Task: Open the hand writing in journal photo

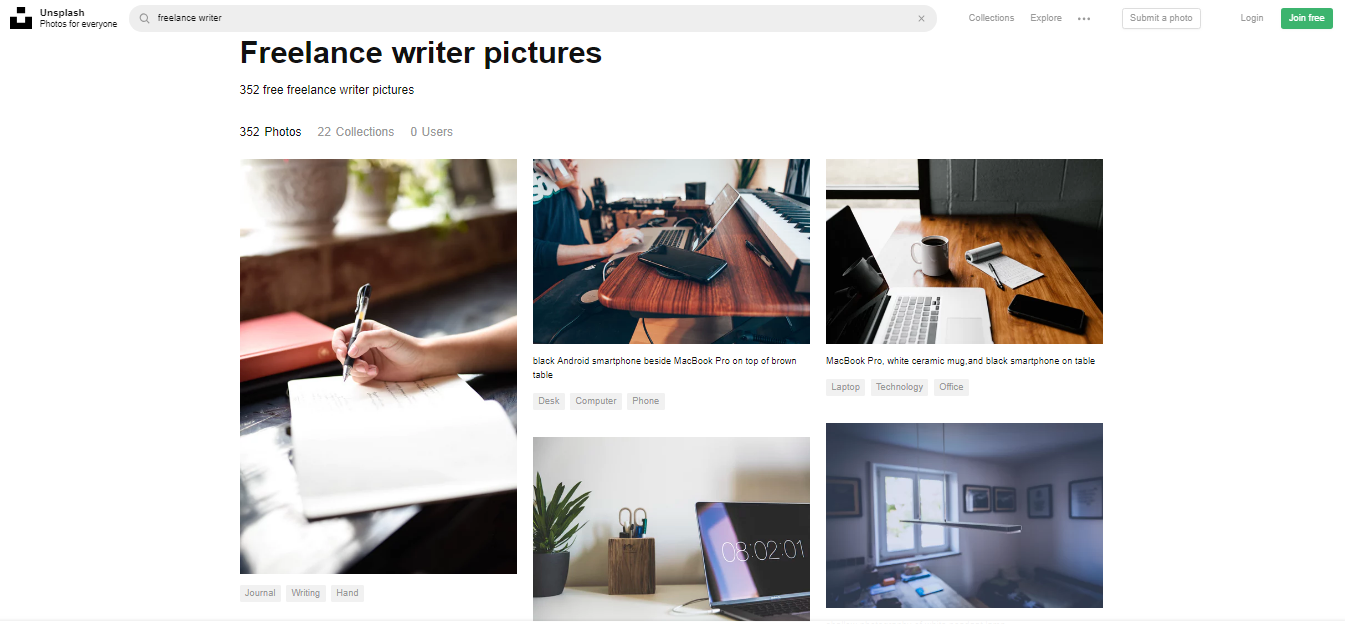Action: coord(378,366)
